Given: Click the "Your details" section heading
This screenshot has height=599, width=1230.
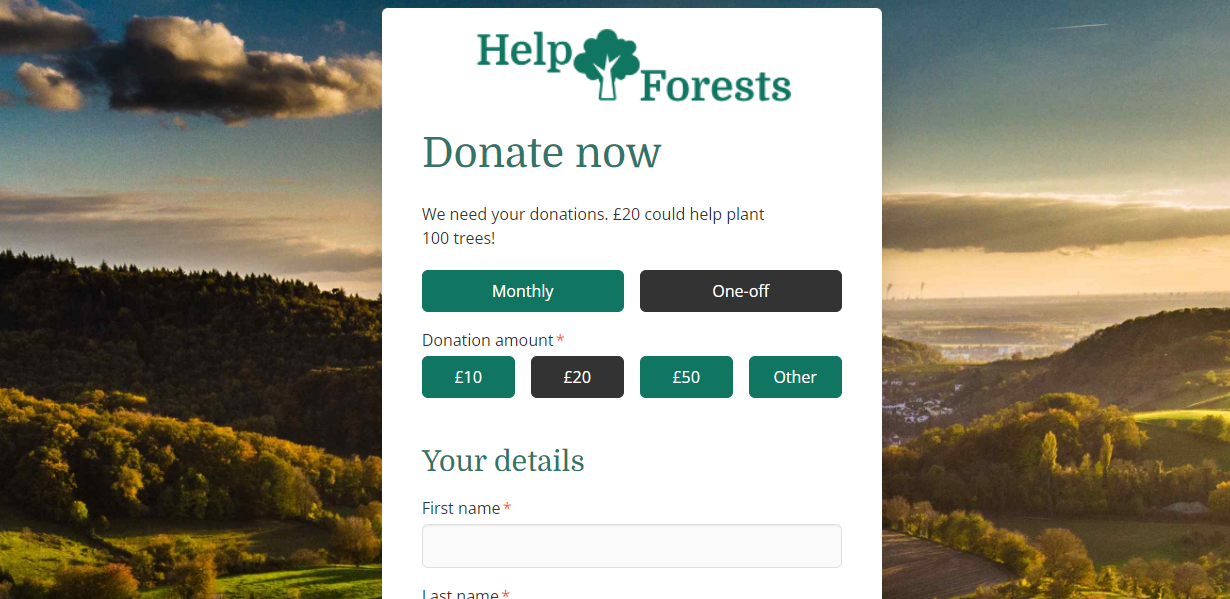Looking at the screenshot, I should click(503, 461).
